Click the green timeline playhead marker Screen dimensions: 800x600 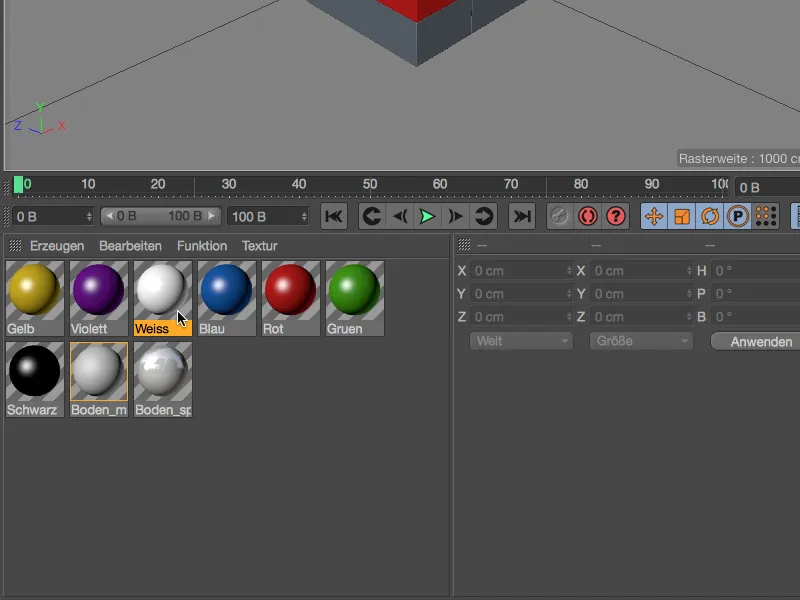point(18,185)
